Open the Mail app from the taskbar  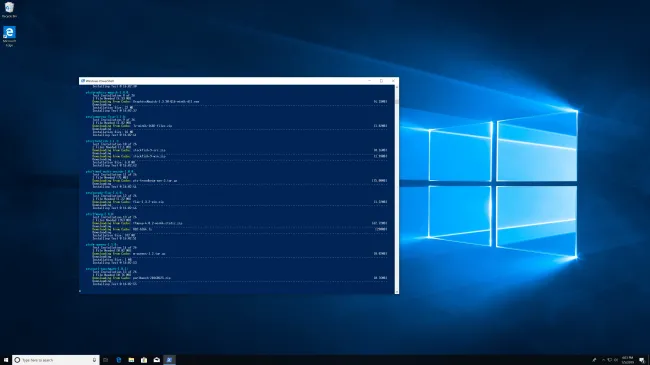click(157, 360)
